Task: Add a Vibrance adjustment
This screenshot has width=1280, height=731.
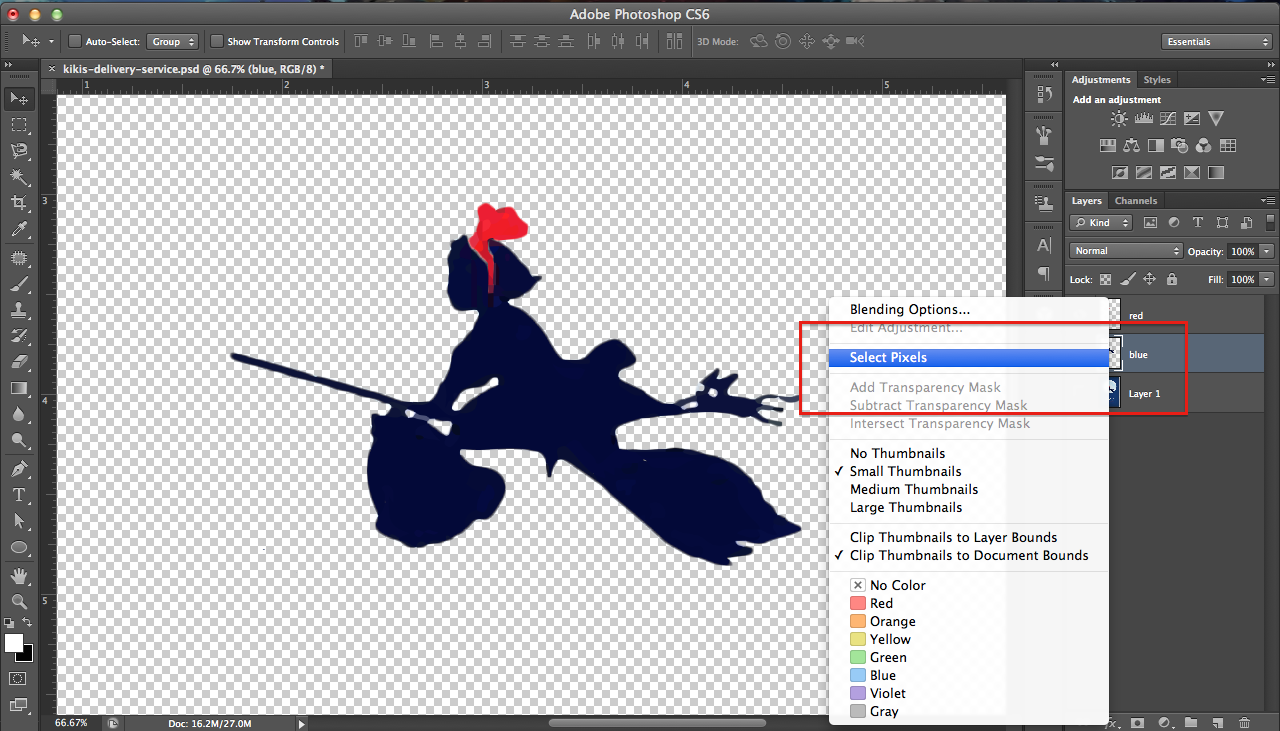Action: point(1216,119)
